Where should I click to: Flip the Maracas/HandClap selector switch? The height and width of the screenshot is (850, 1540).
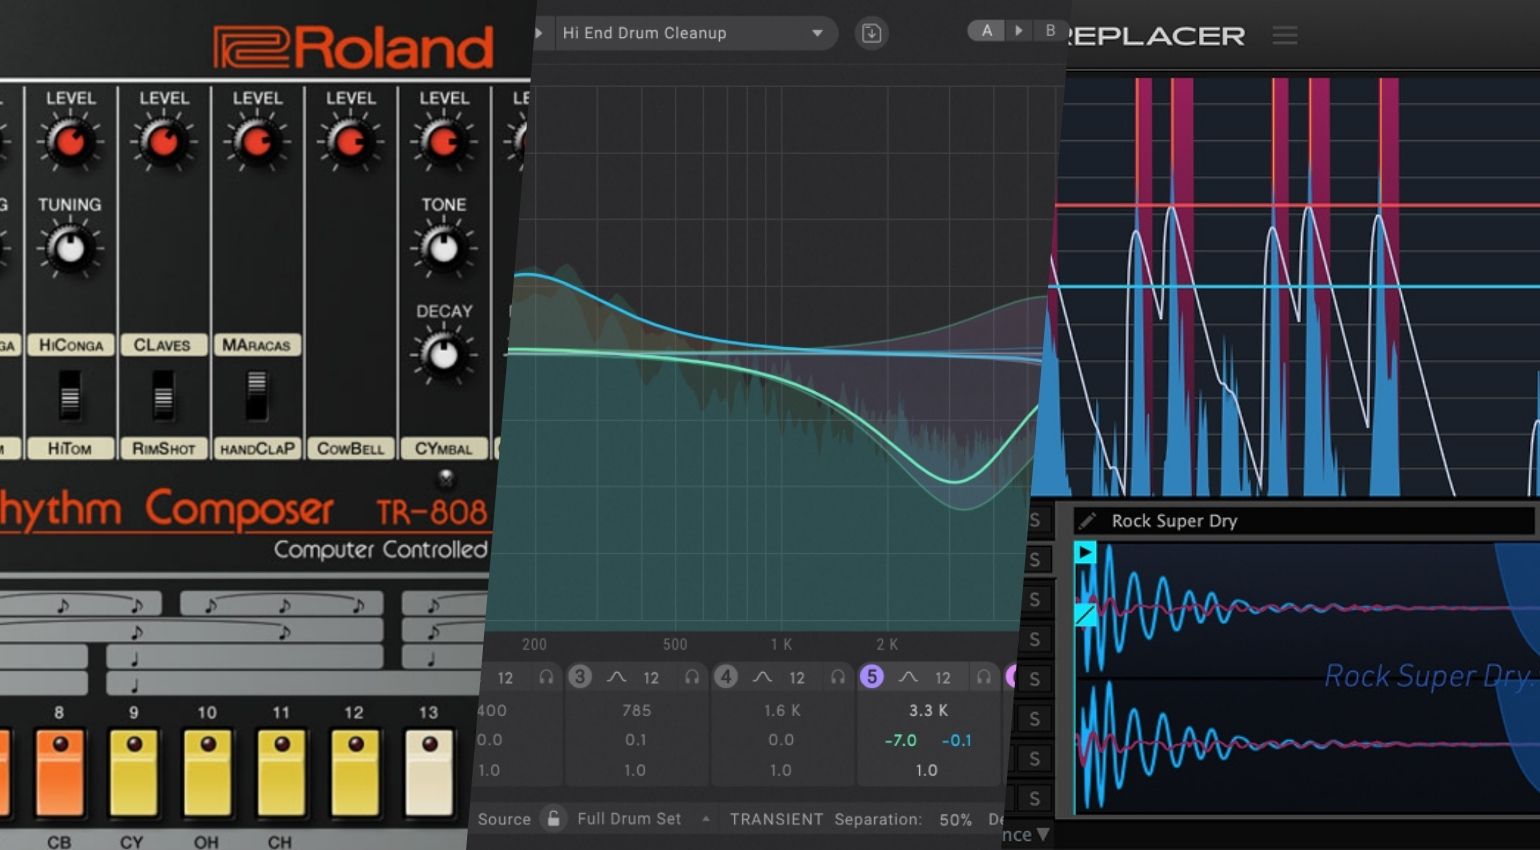point(257,395)
